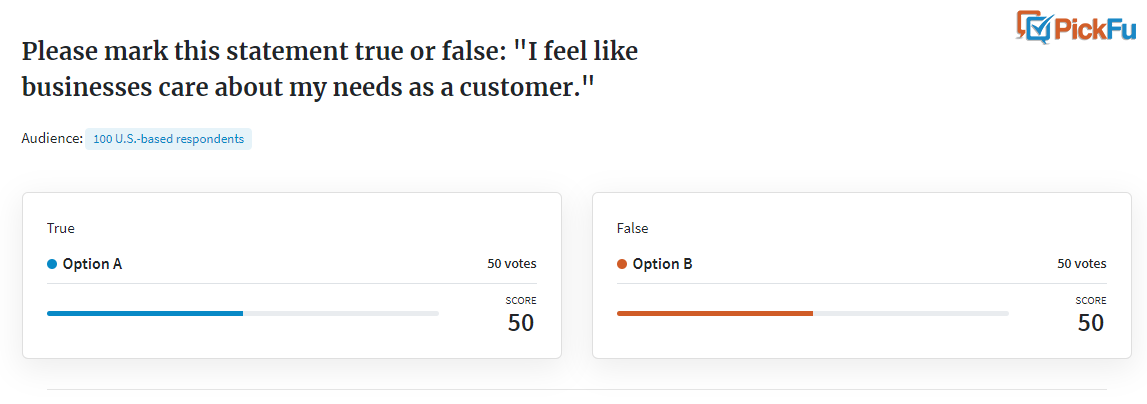Click the orange Option B progress bar

click(x=715, y=313)
